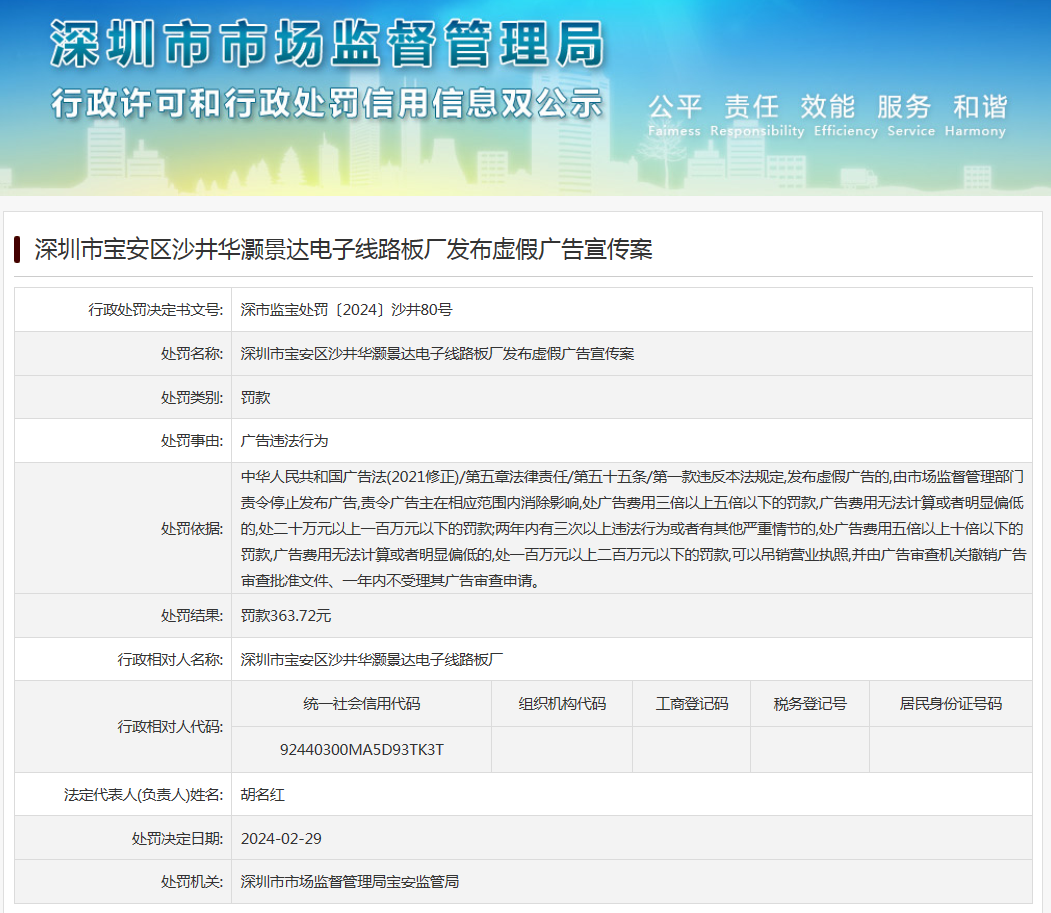Click the 居民身份证号码 column header
The image size is (1051, 913).
pos(950,703)
